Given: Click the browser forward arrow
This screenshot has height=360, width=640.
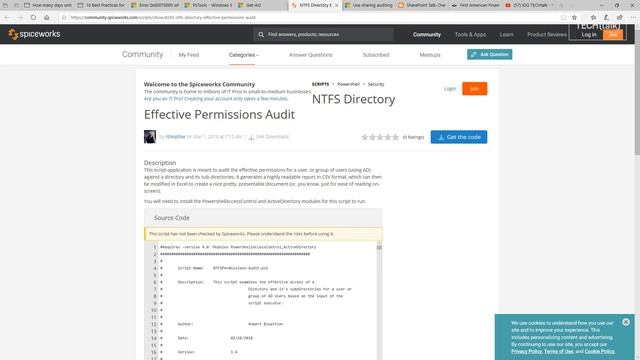Looking at the screenshot, I should click(x=20, y=18).
